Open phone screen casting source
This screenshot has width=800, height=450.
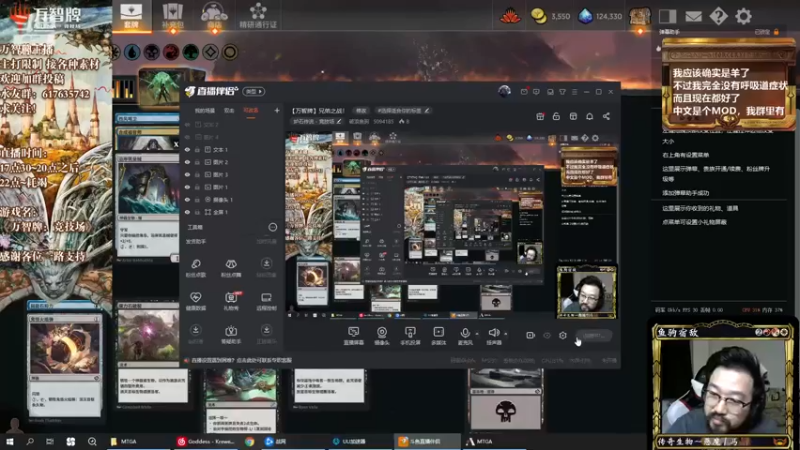pyautogui.click(x=410, y=336)
